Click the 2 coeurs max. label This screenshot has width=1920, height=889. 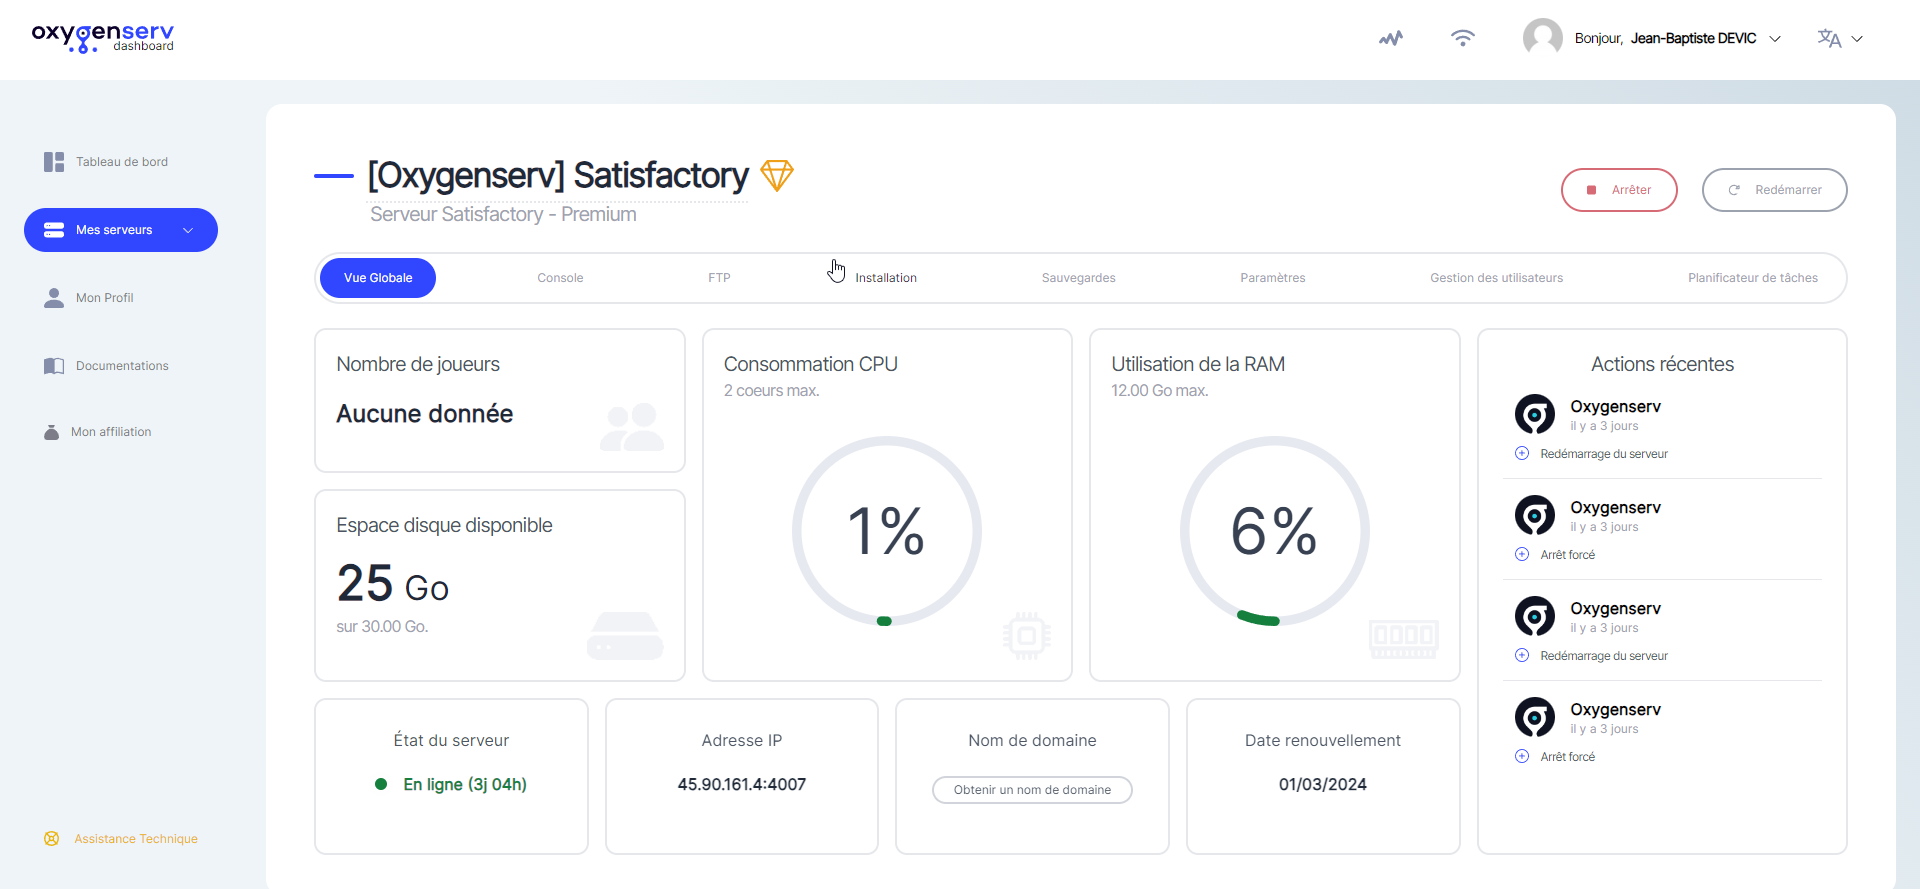point(772,391)
